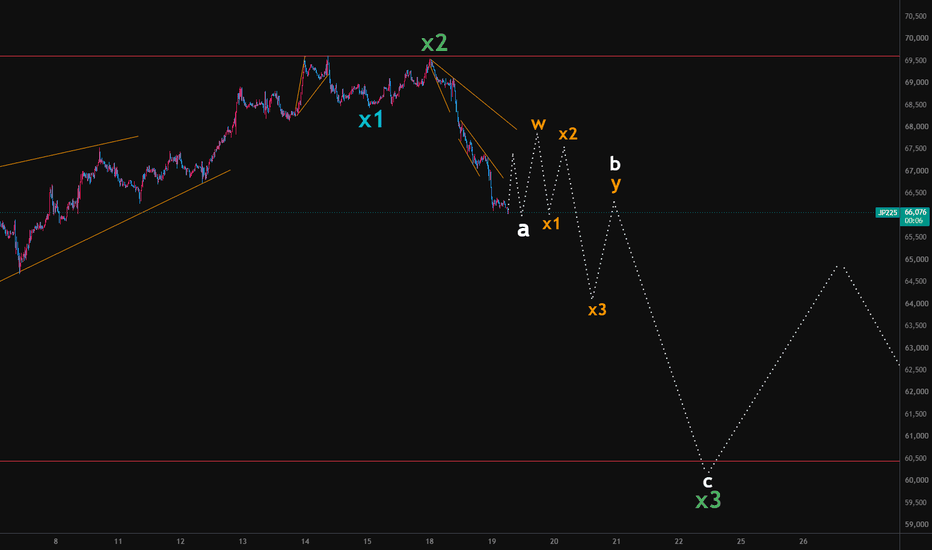Image resolution: width=932 pixels, height=550 pixels.
Task: Select the lower red horizontal support line
Action: [x=449, y=461]
